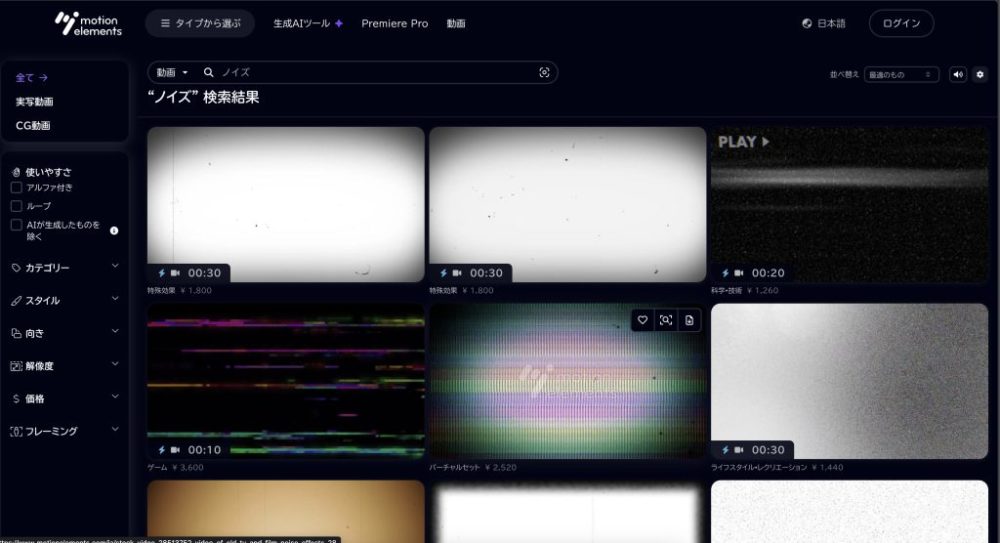The height and width of the screenshot is (543, 1000).
Task: Enable the アルファ付き checkbox
Action: (16, 187)
